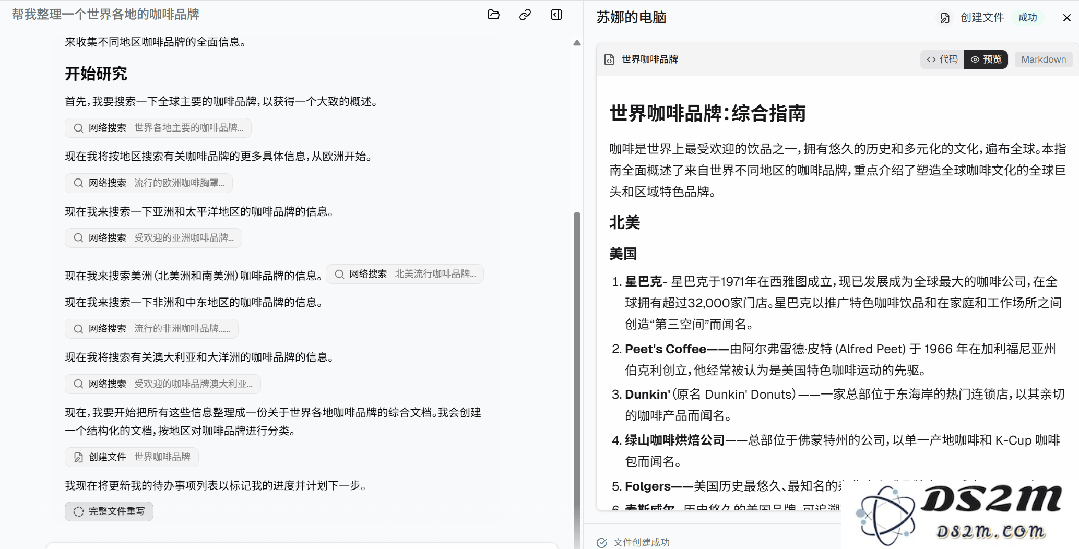Screen dimensions: 1079x549
Task: Click the 开始研究 heading
Action: pyautogui.click(x=96, y=74)
